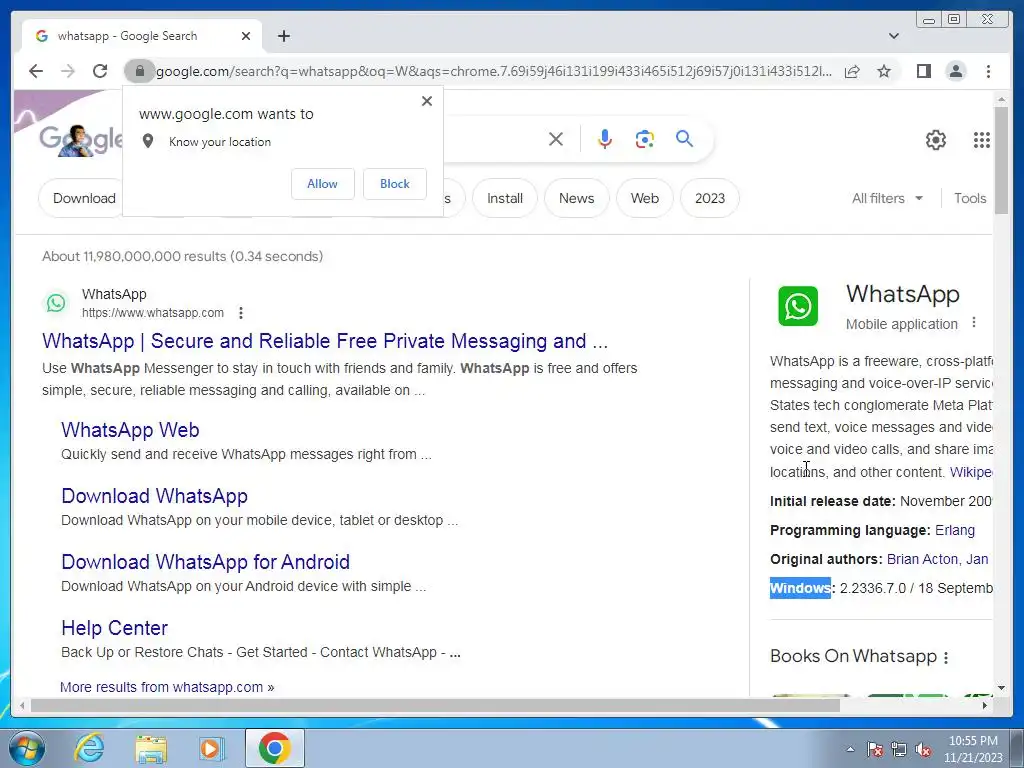Viewport: 1024px width, 768px height.
Task: Open the Windows Start menu
Action: [27, 748]
